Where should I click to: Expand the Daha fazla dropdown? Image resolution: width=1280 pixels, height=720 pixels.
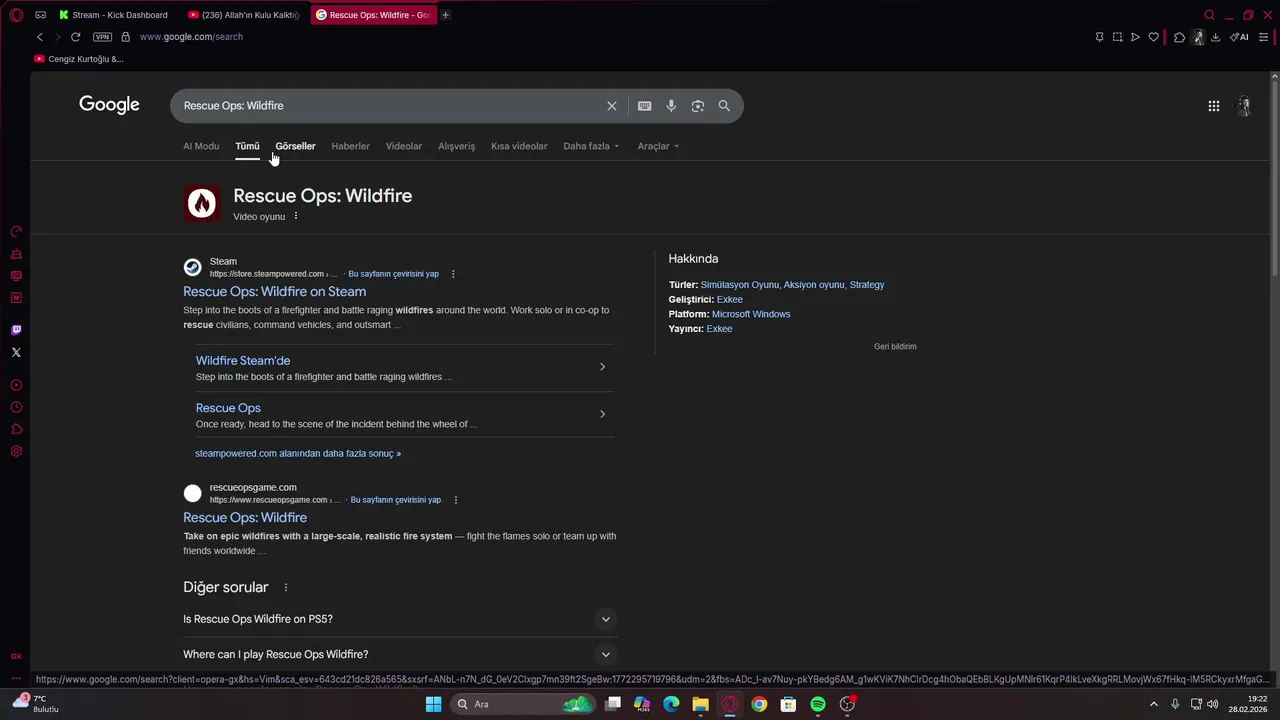pos(591,146)
